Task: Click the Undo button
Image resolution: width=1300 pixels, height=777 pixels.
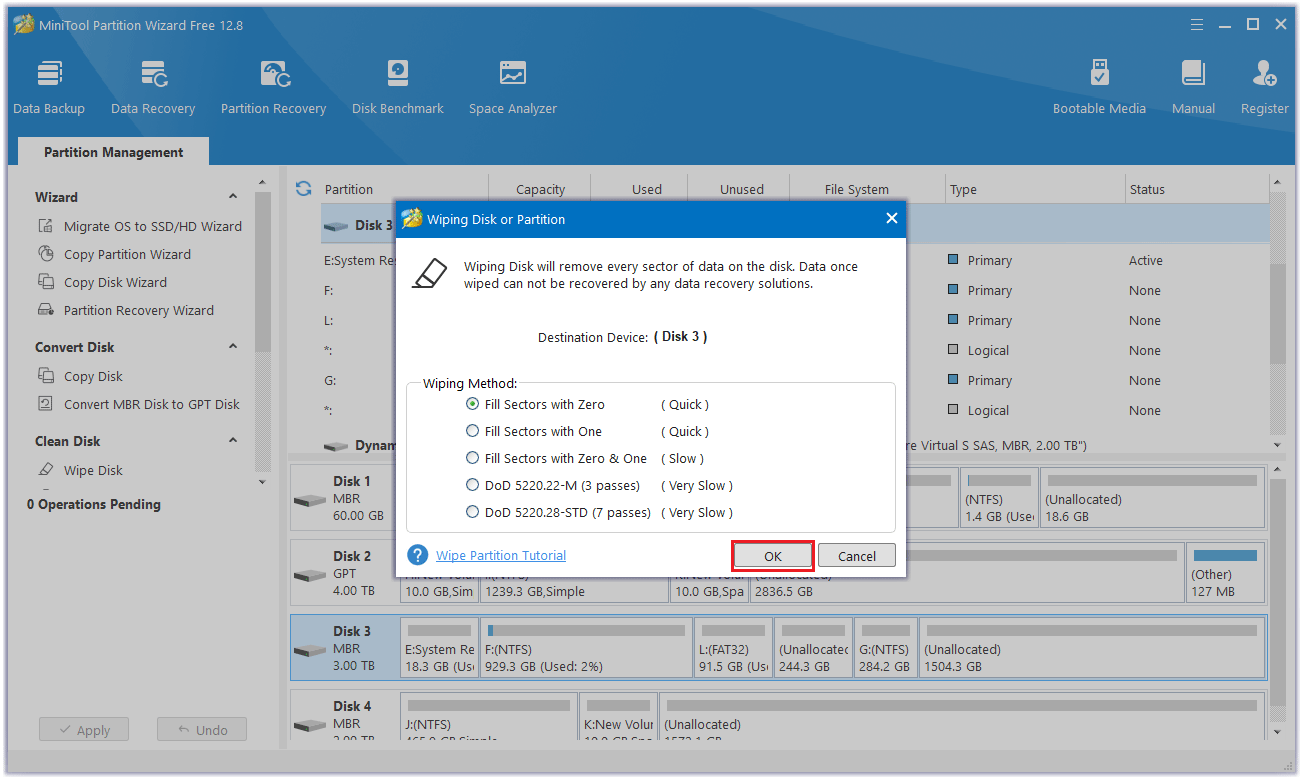Action: click(201, 730)
